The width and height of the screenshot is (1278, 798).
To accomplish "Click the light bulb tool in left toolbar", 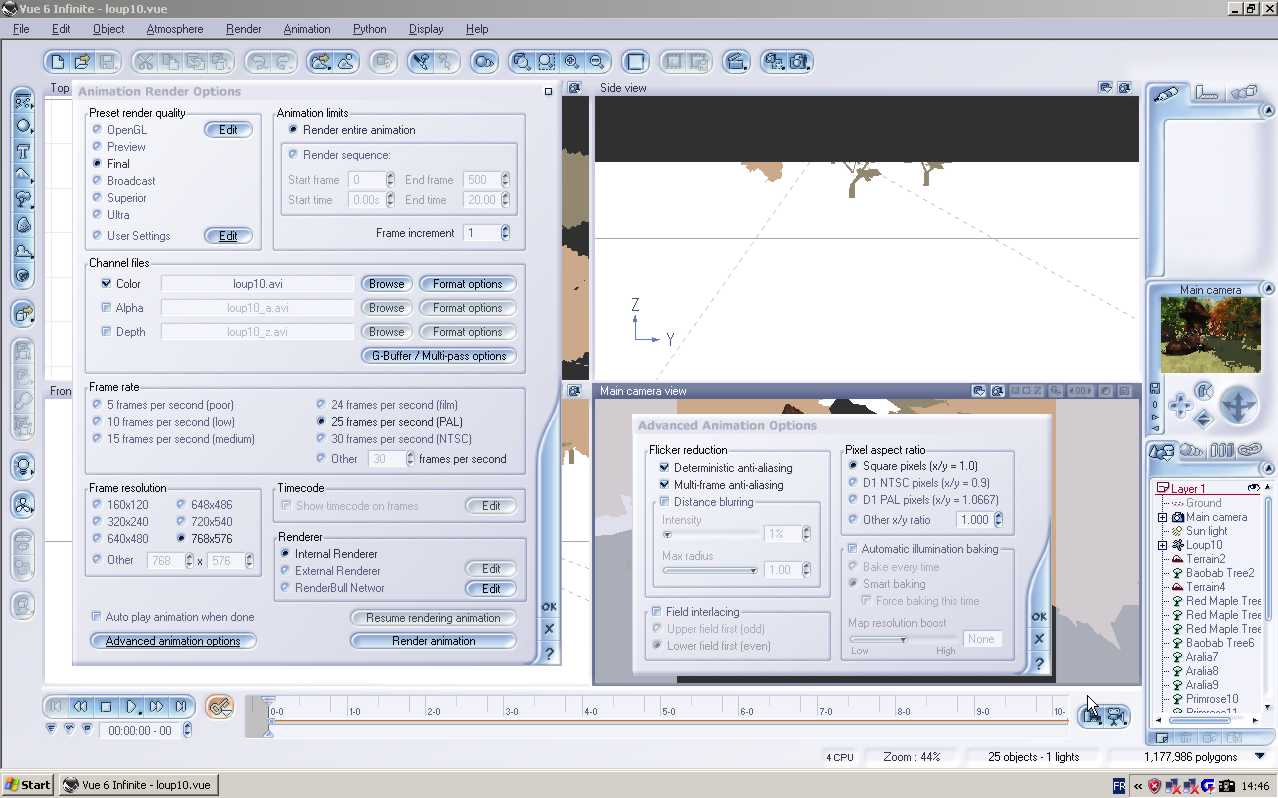I will tap(23, 467).
